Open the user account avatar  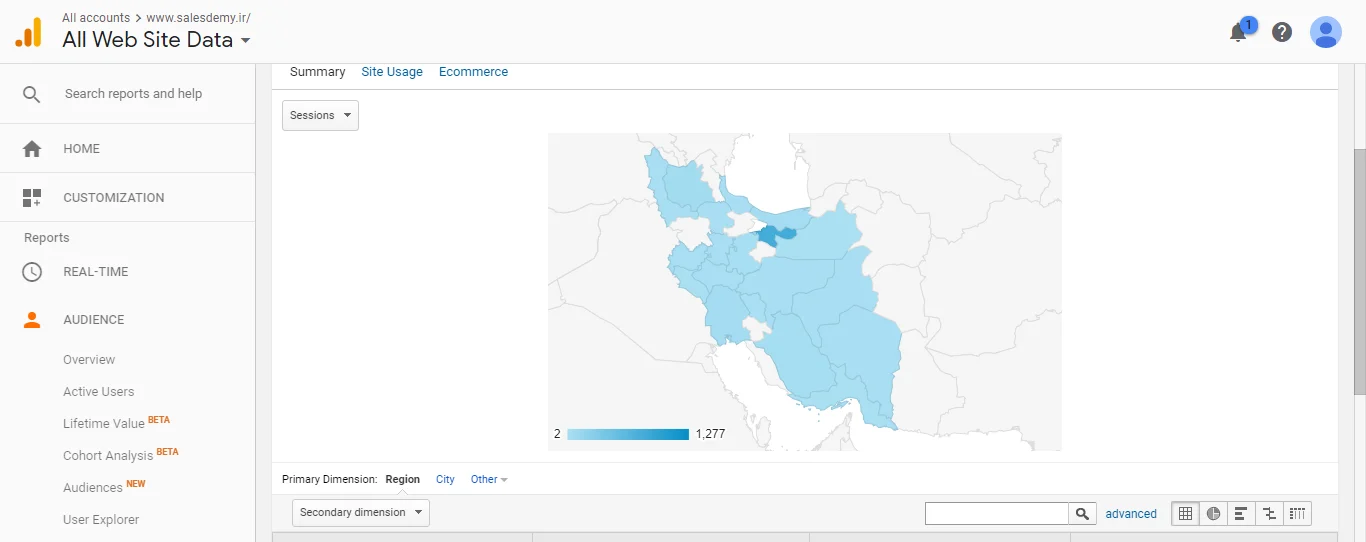pos(1326,32)
